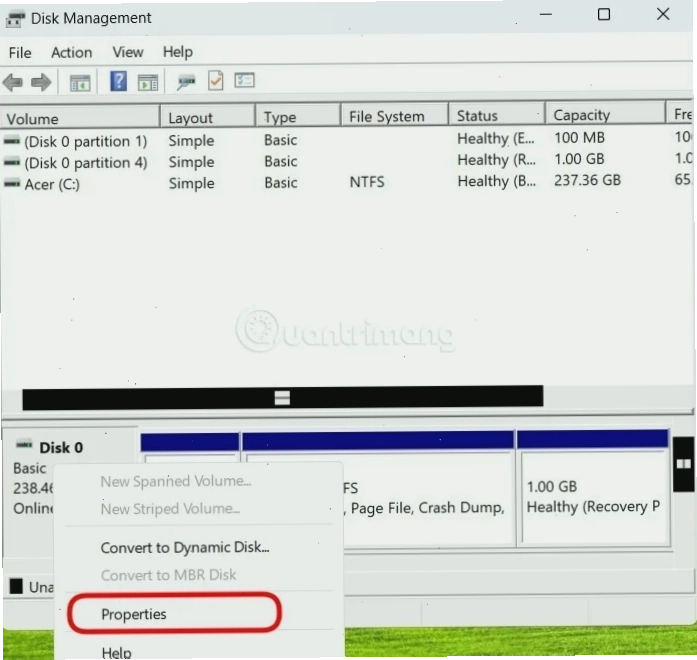Toggle the console tree toolbar icon
This screenshot has width=697, height=660.
[x=80, y=82]
